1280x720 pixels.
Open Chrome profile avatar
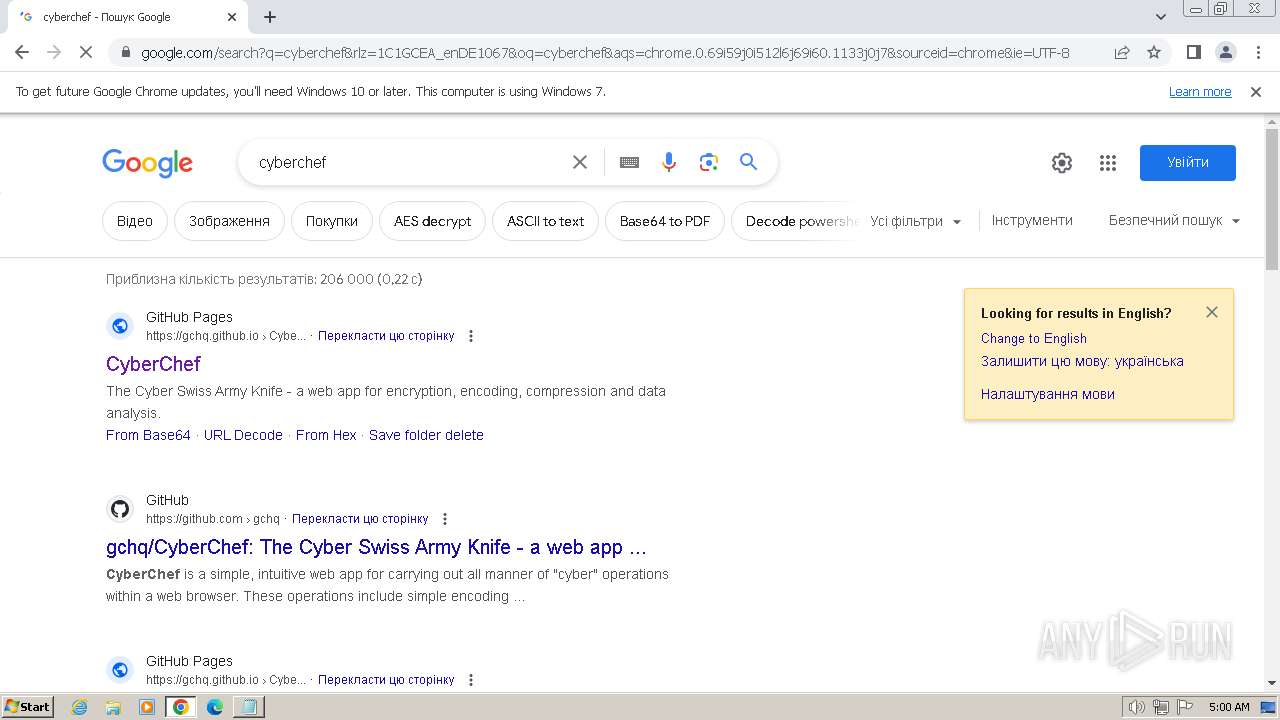1225,52
